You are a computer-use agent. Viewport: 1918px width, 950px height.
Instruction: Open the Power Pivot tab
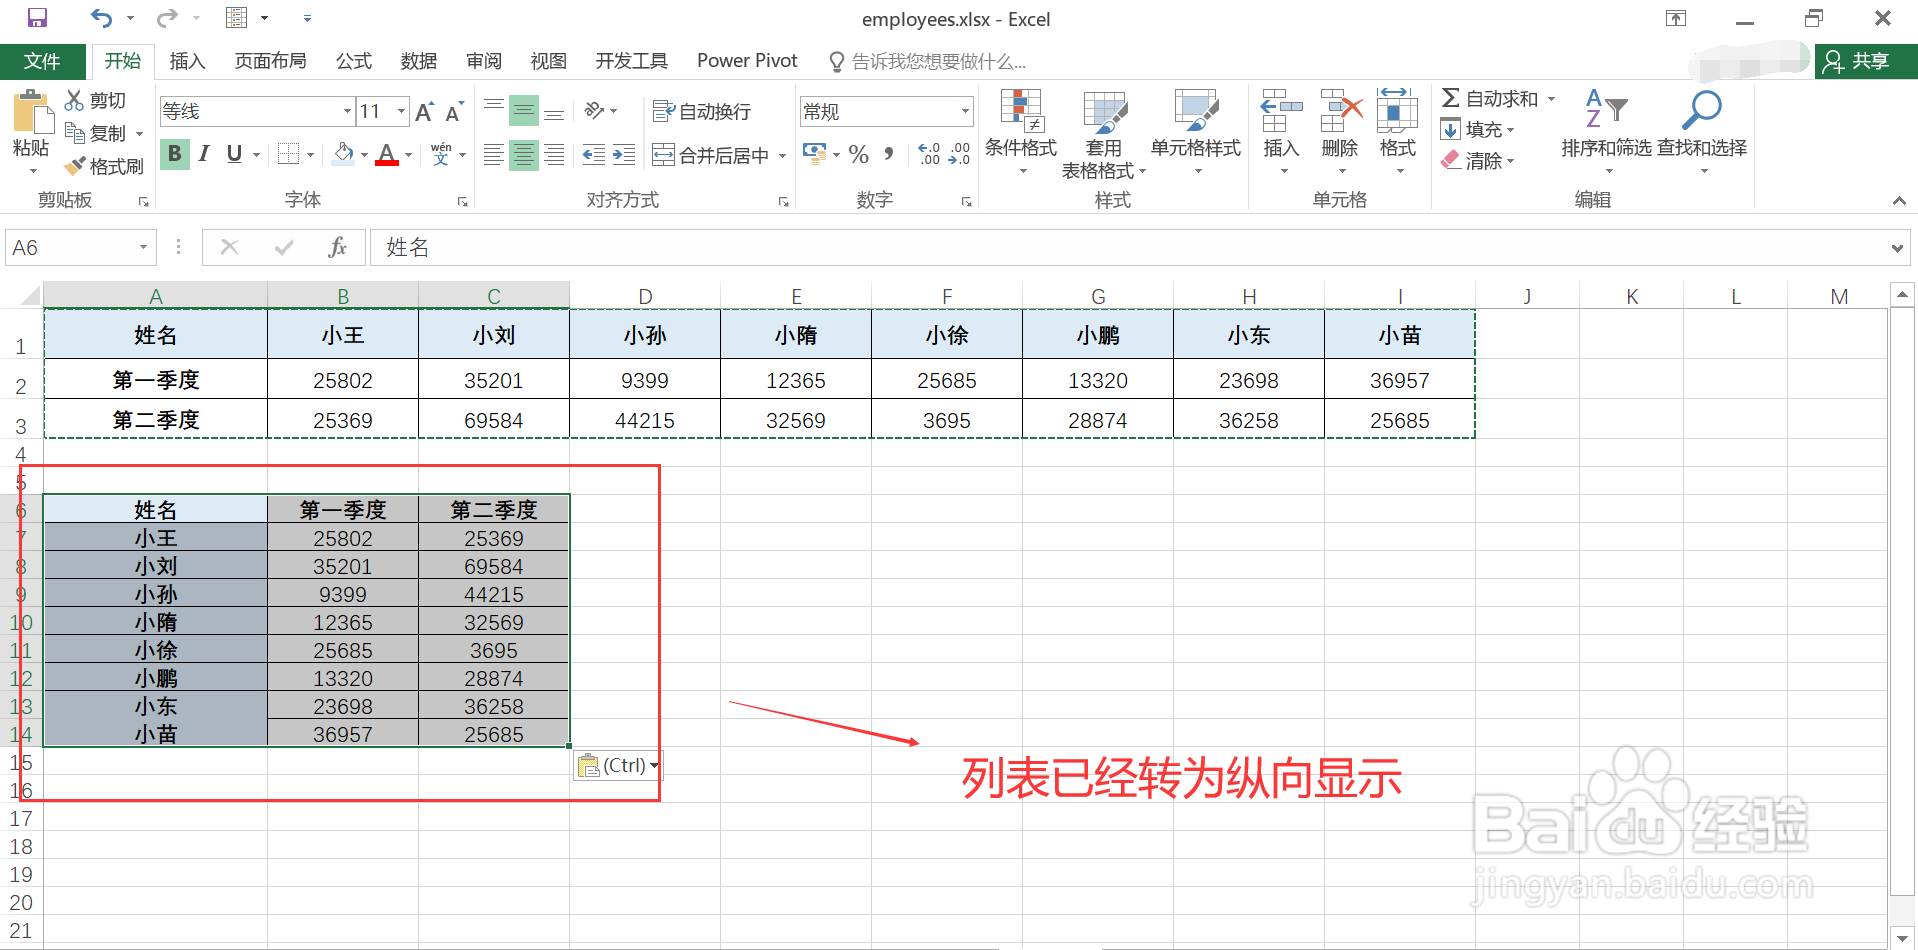coord(746,61)
